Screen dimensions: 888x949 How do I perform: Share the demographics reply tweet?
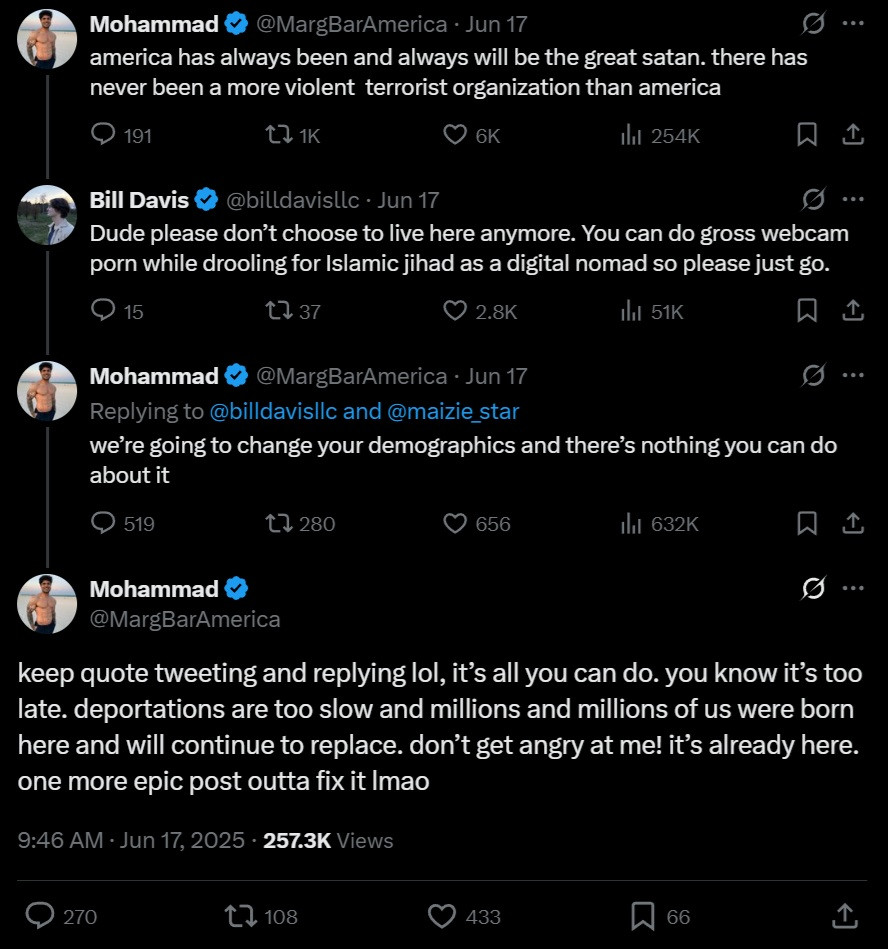pyautogui.click(x=852, y=523)
